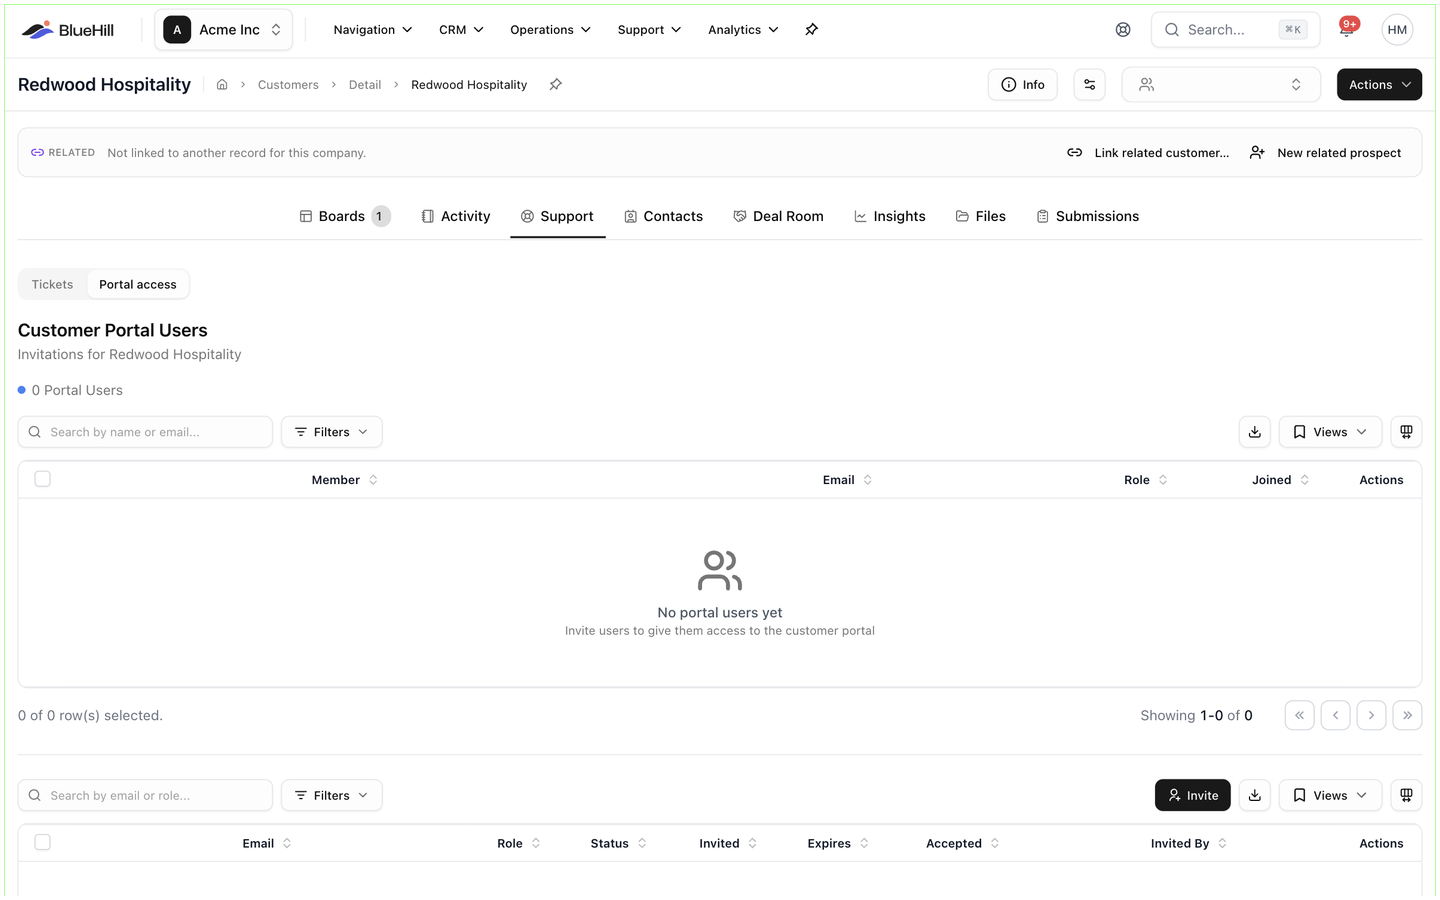The height and width of the screenshot is (900, 1440).
Task: Sort portal users by Joined column
Action: tap(1280, 480)
